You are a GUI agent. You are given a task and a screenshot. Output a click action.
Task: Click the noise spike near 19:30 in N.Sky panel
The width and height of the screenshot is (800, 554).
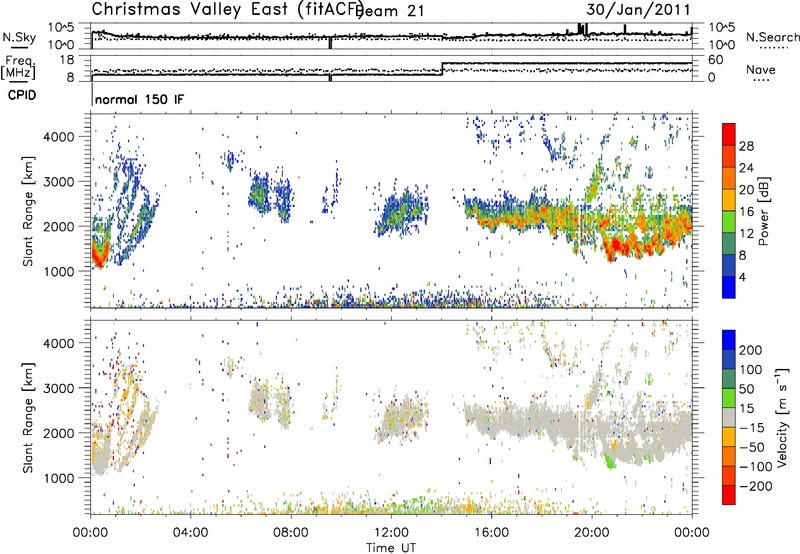click(x=581, y=29)
